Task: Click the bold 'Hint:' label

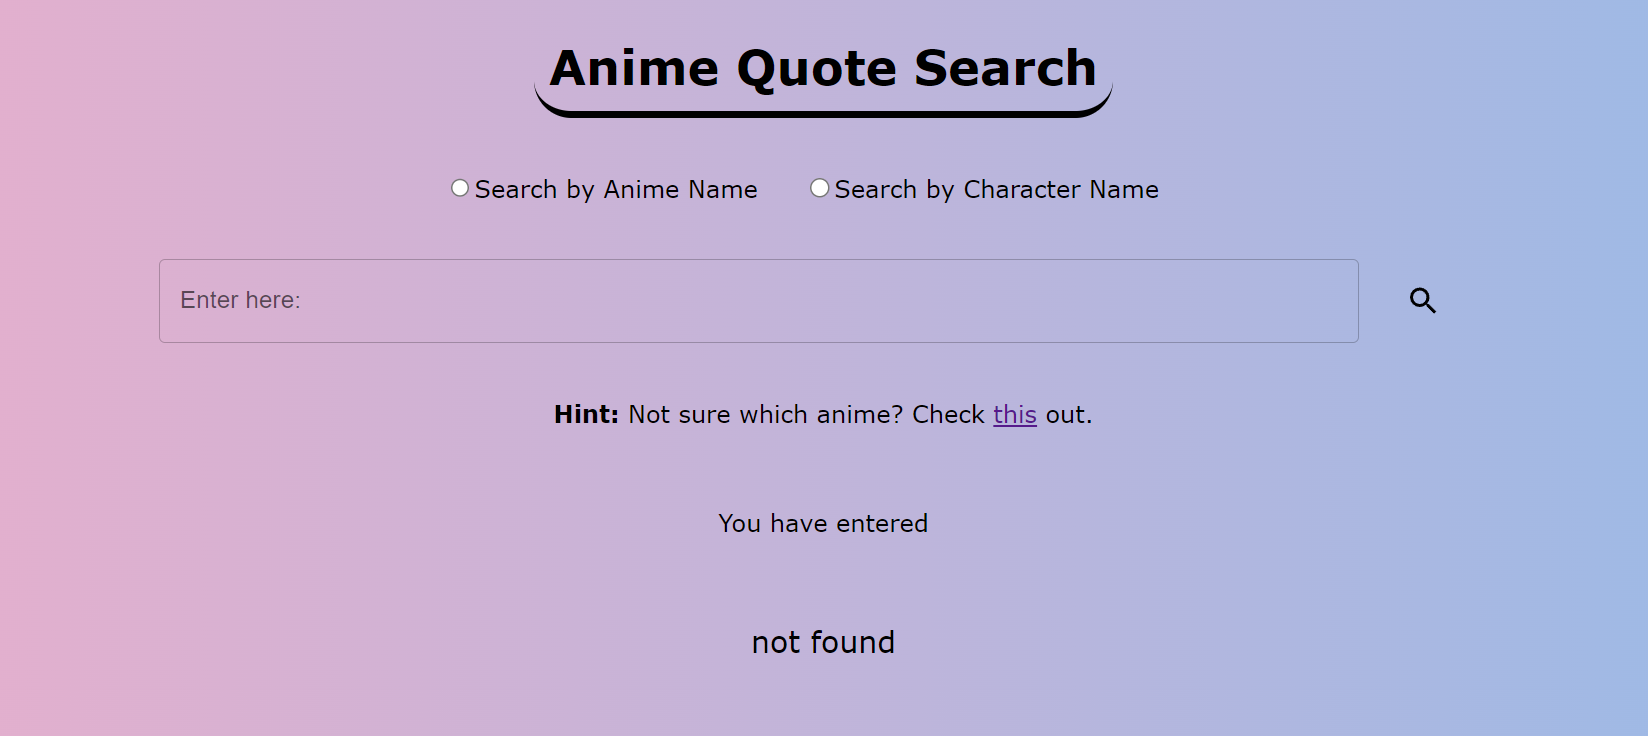Action: (x=587, y=414)
